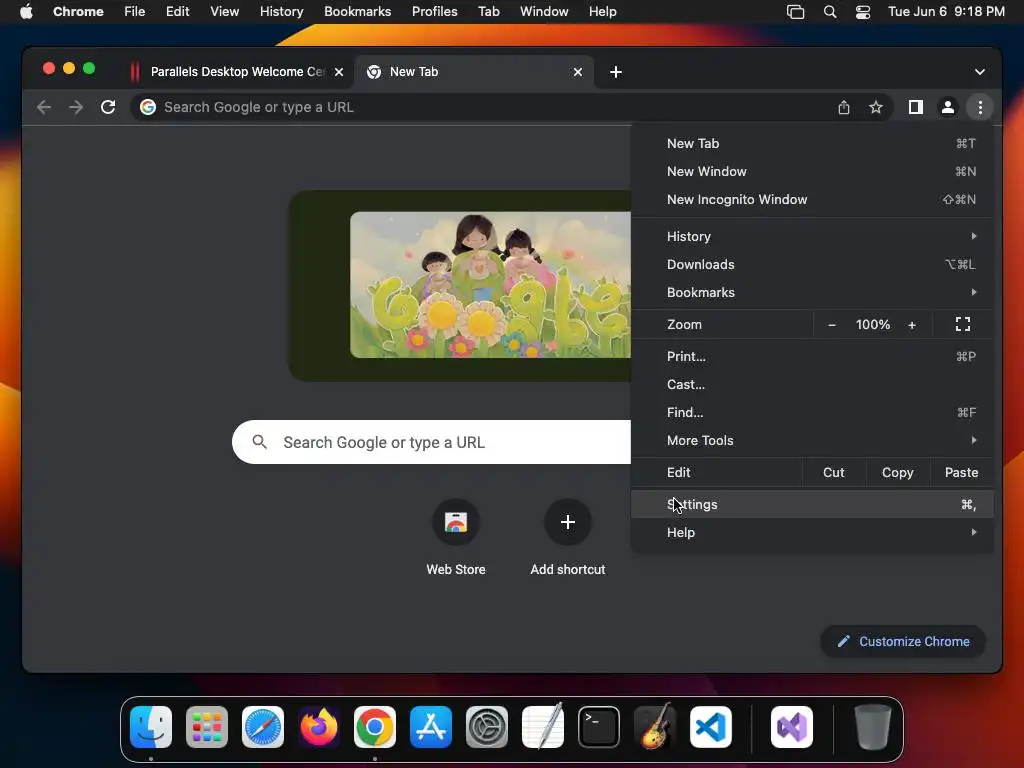Open the profile avatar button
This screenshot has width=1024, height=768.
coord(948,107)
